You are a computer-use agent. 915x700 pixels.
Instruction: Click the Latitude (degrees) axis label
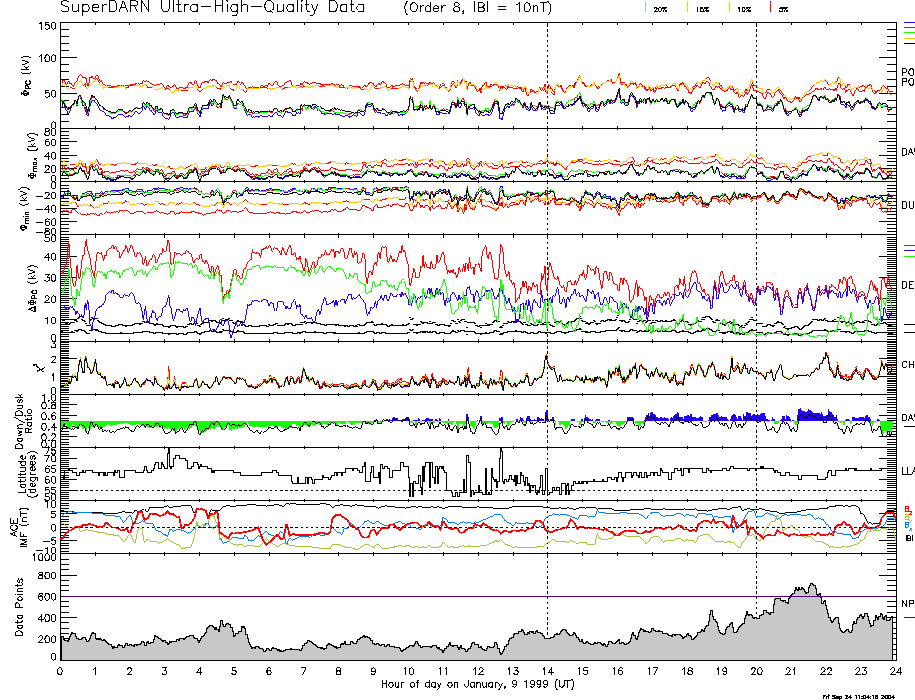click(x=28, y=470)
